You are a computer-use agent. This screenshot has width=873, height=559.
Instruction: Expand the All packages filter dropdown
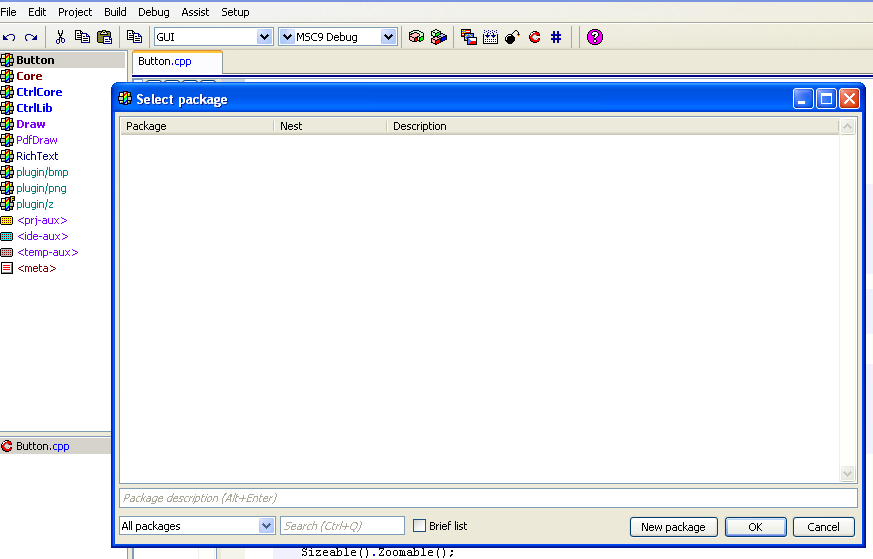click(x=266, y=526)
